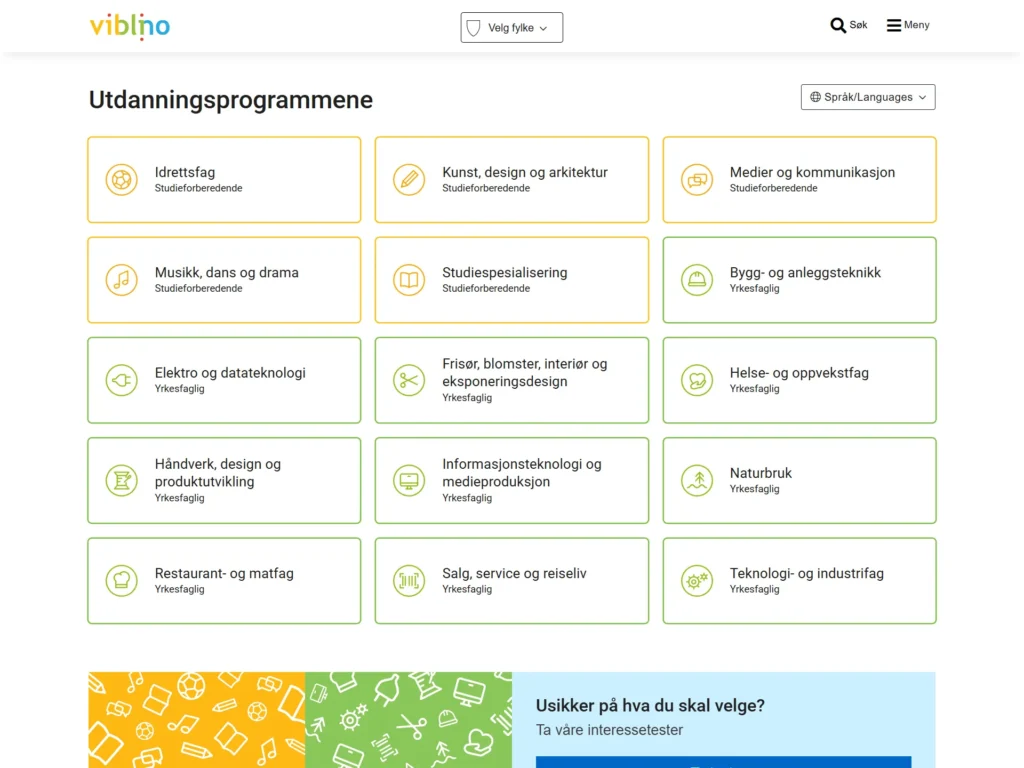
Task: Click the soccer ball icon for Idrettsfag
Action: coord(122,180)
